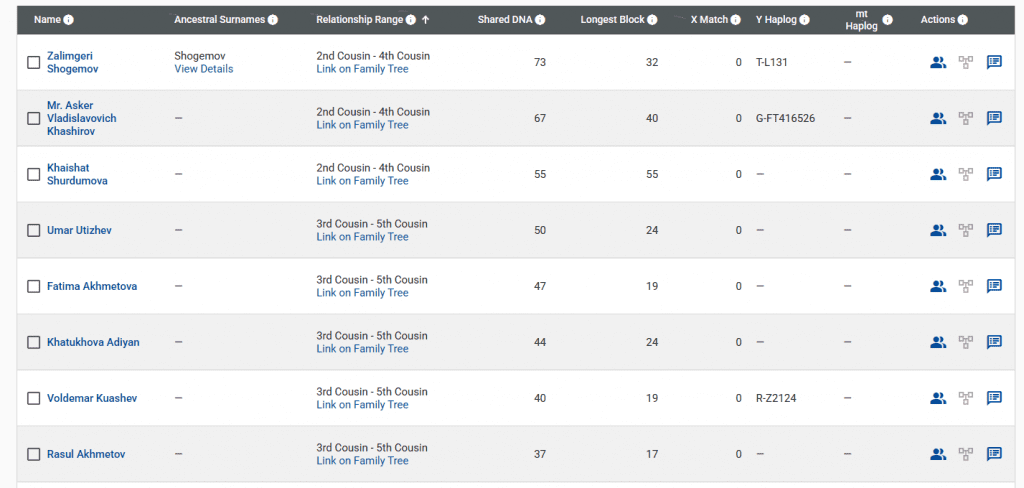Click in-common-with people icon for Khaishat Shurdumova
The height and width of the screenshot is (488, 1024).
(x=937, y=174)
